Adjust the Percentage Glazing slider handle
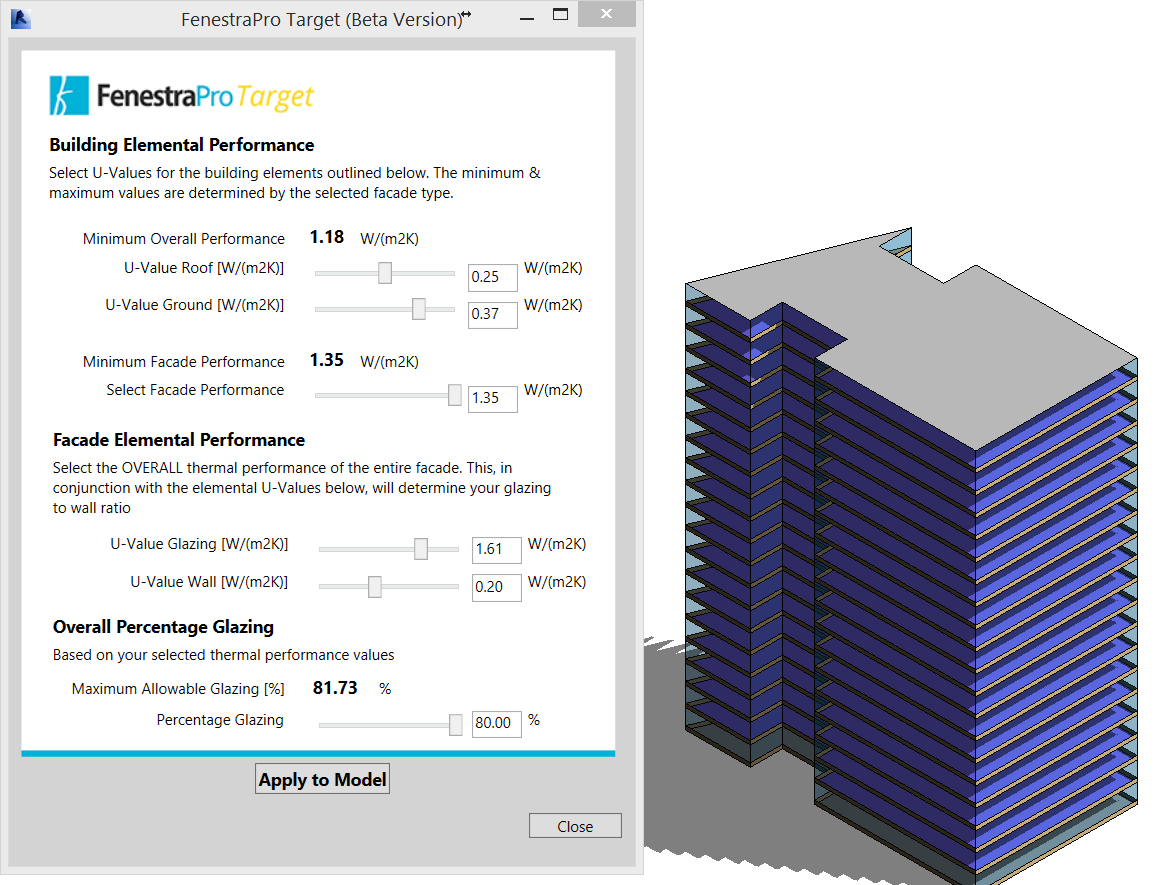Image resolution: width=1161 pixels, height=885 pixels. click(x=456, y=724)
